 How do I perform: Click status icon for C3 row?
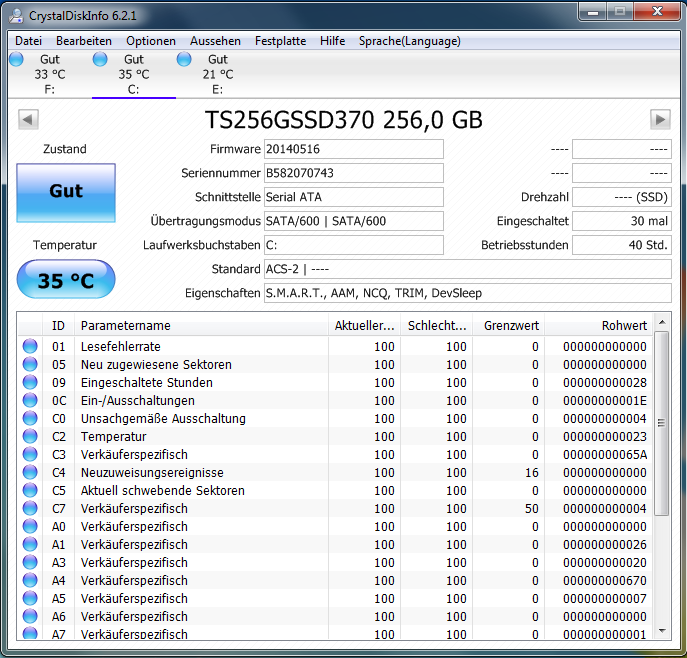coord(30,454)
